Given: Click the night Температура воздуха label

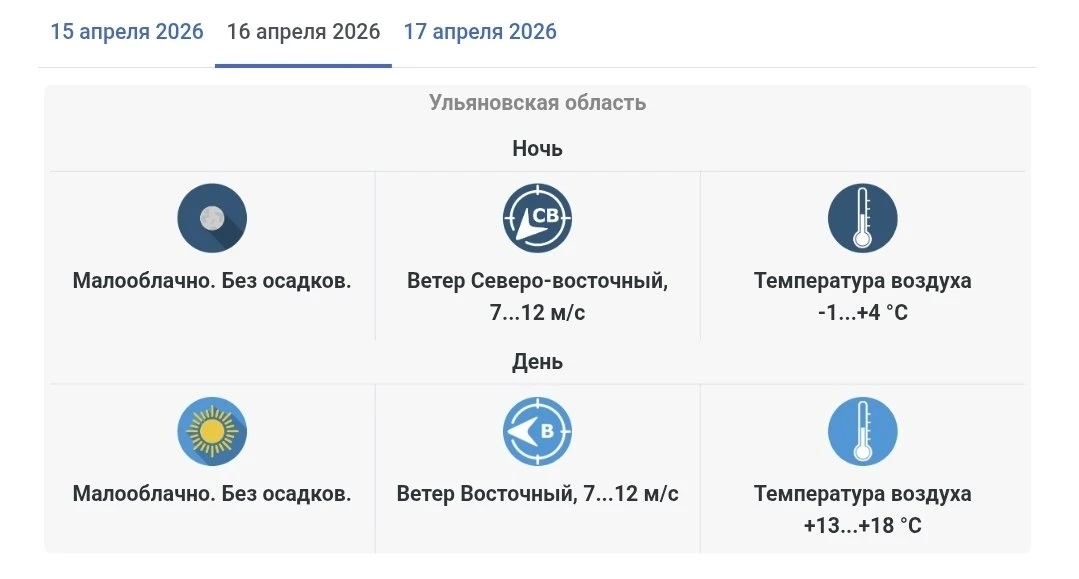Looking at the screenshot, I should point(863,281).
